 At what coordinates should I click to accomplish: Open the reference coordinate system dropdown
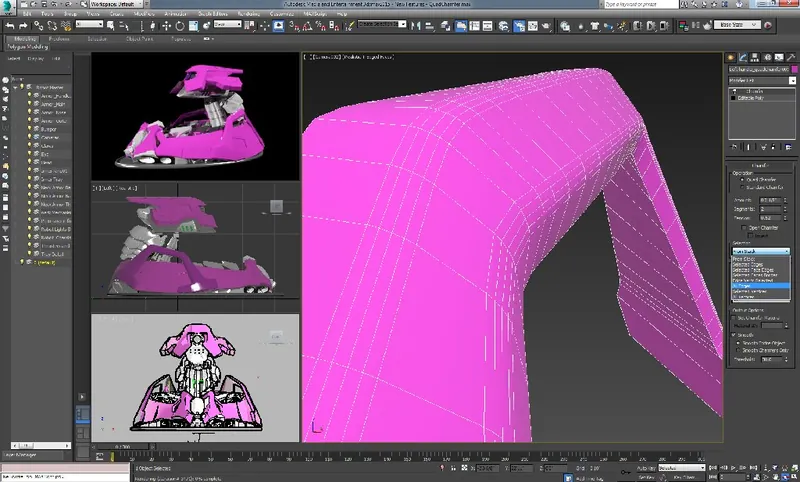227,24
